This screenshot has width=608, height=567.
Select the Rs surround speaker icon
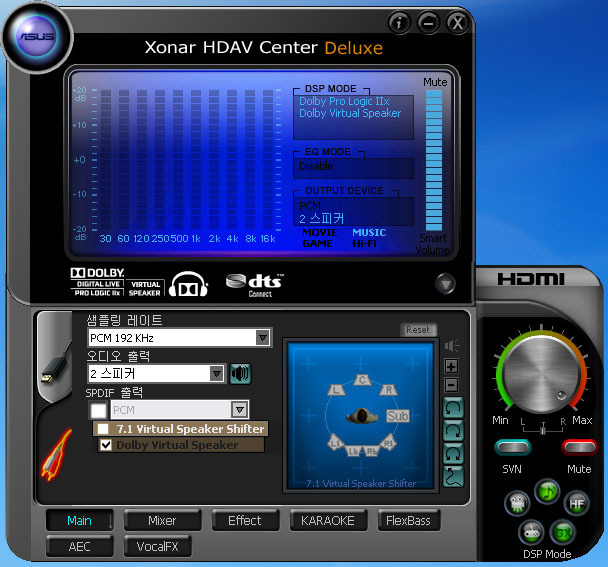pos(388,443)
